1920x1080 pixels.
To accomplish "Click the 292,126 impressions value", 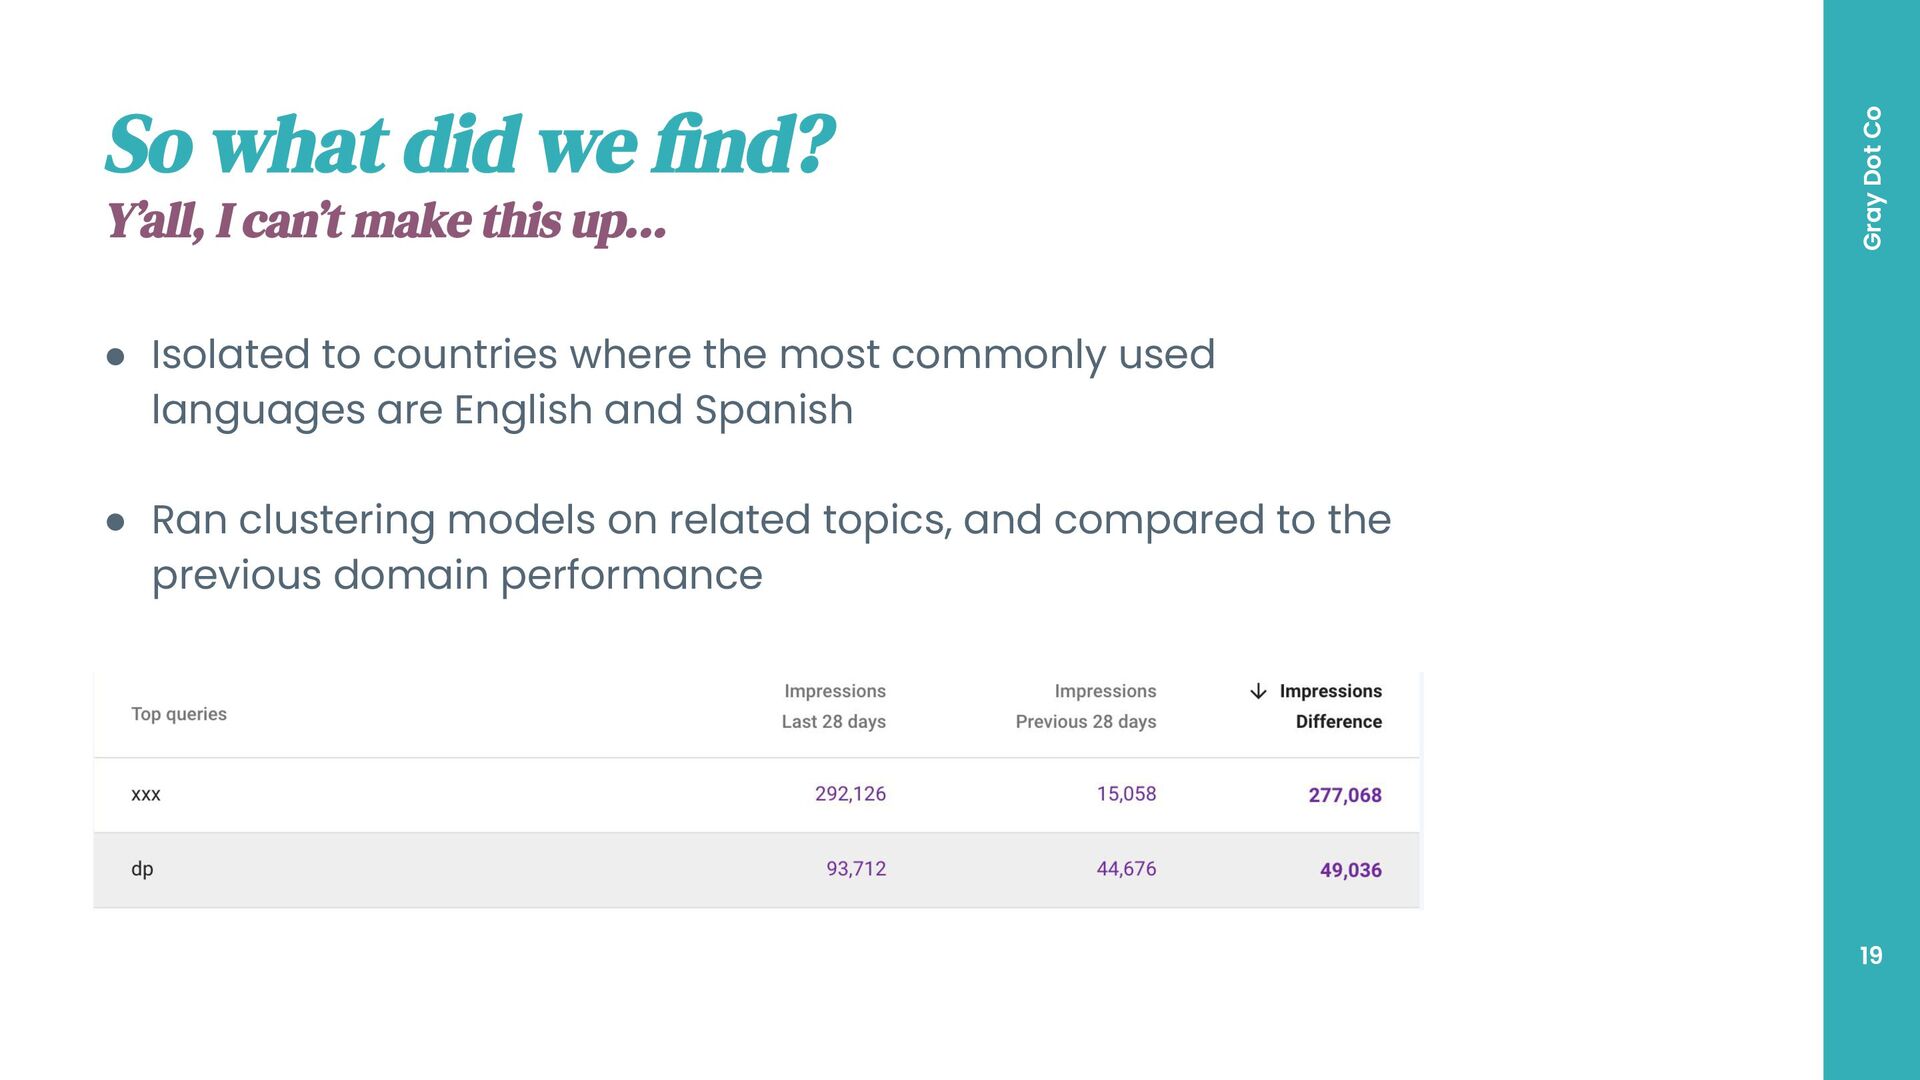I will (x=850, y=794).
